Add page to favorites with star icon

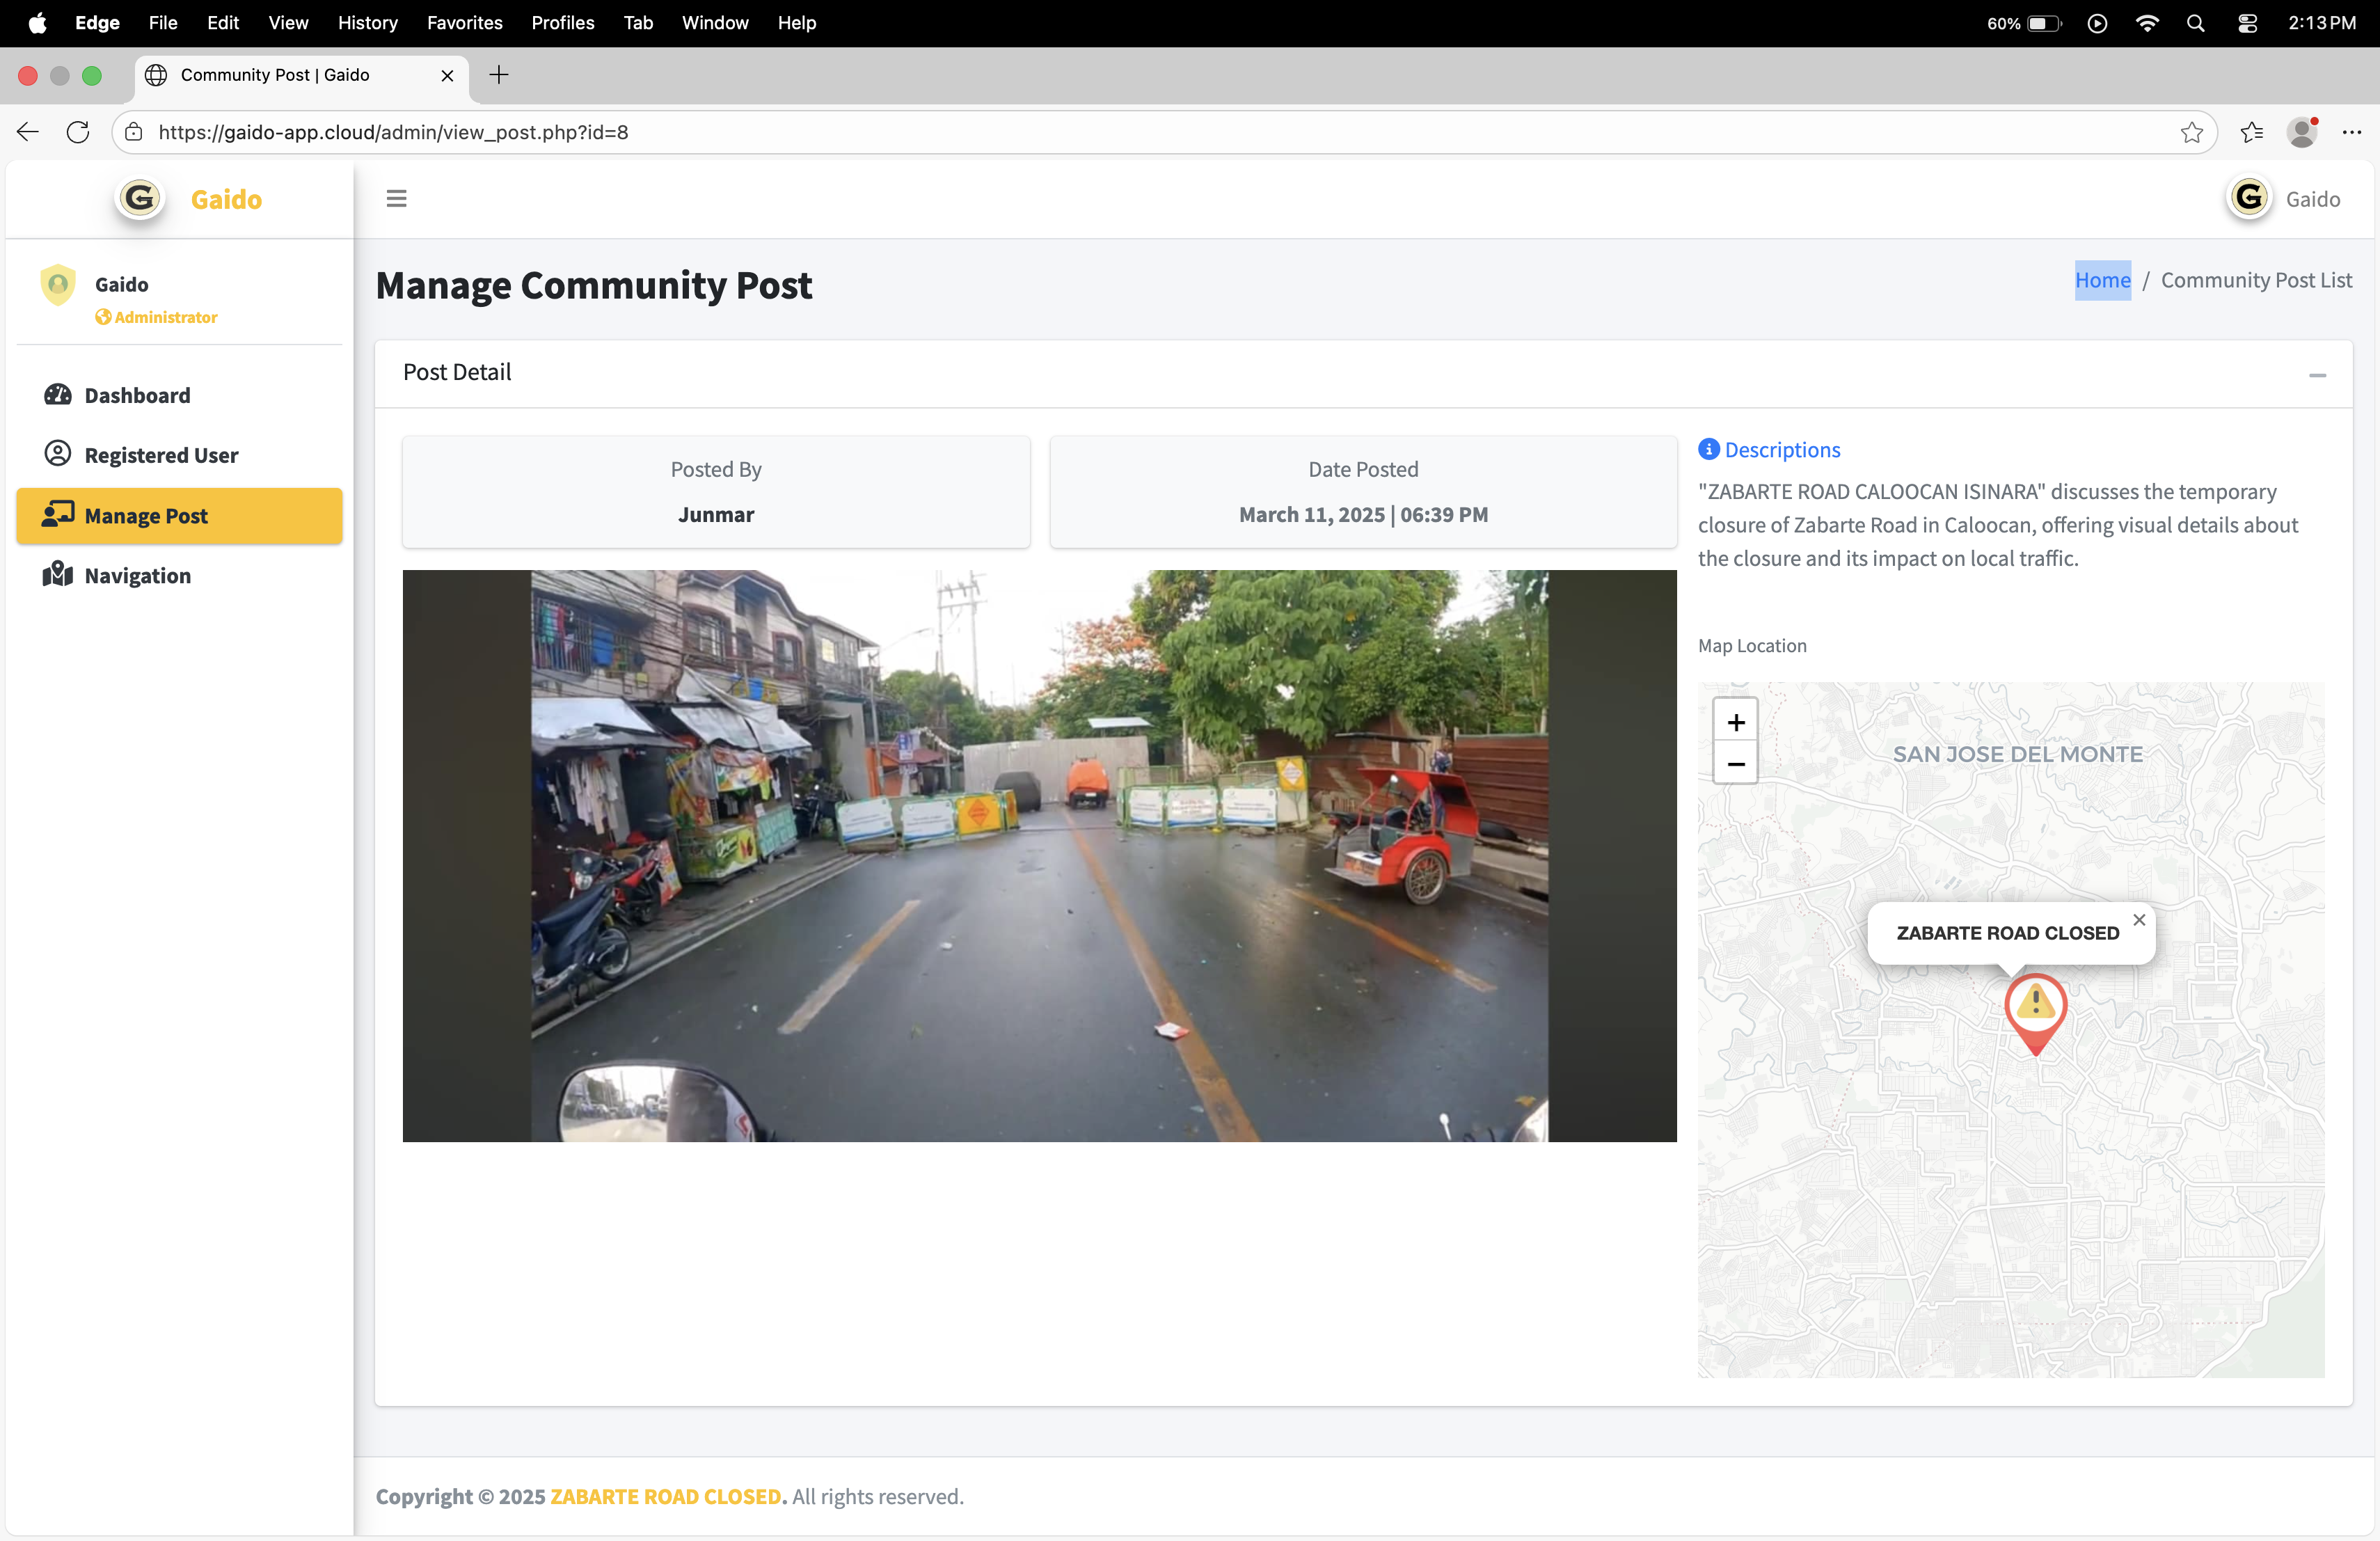[x=2191, y=132]
